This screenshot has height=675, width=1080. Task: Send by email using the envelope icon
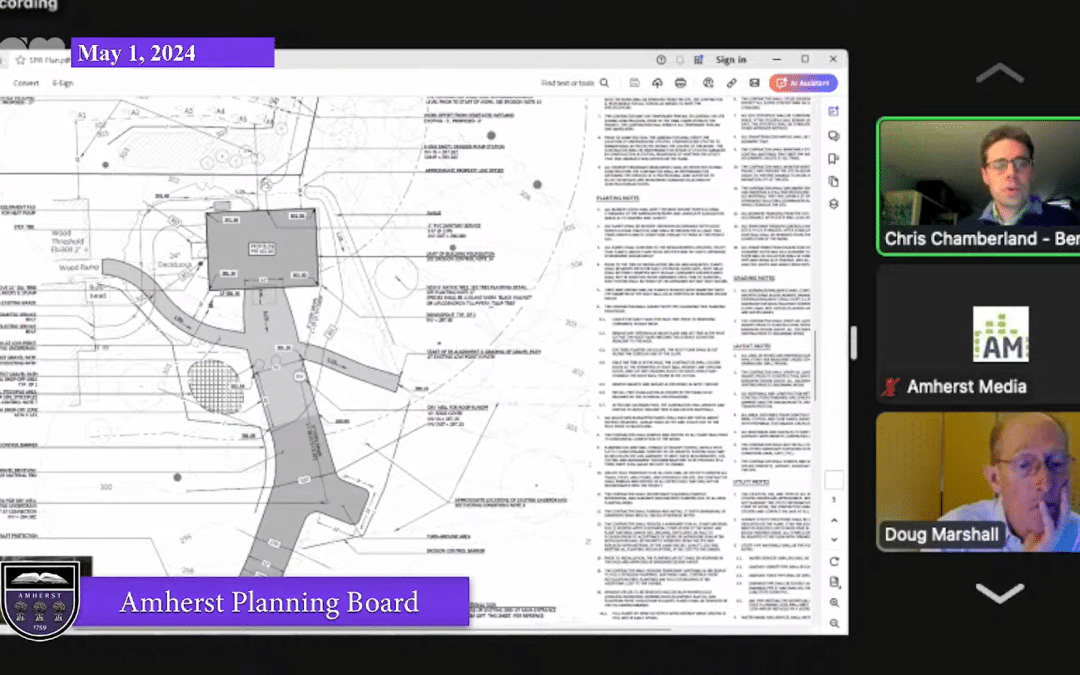[754, 83]
